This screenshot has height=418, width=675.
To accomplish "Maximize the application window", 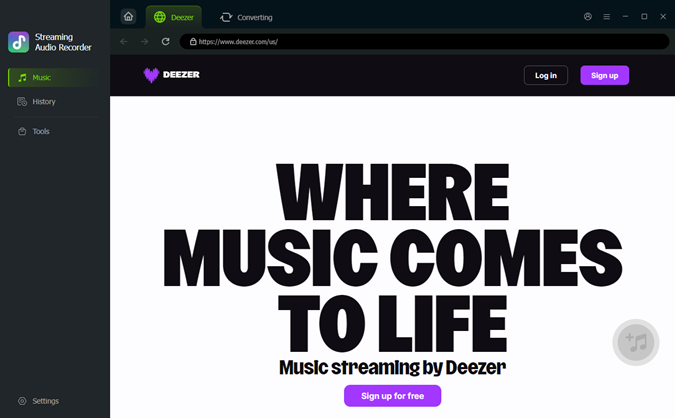I will point(644,16).
